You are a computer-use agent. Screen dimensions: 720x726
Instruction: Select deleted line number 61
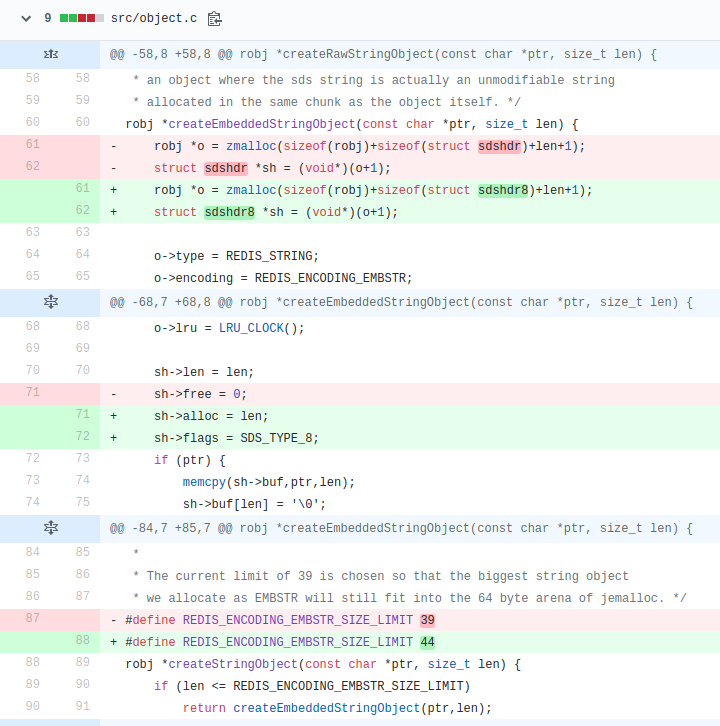pos(32,145)
